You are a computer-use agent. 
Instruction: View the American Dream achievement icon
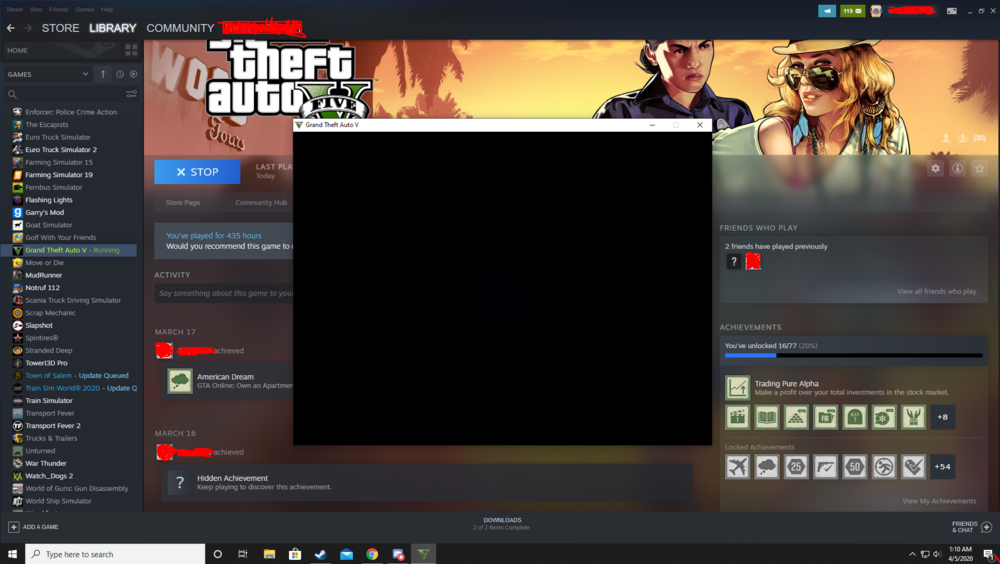[x=180, y=381]
